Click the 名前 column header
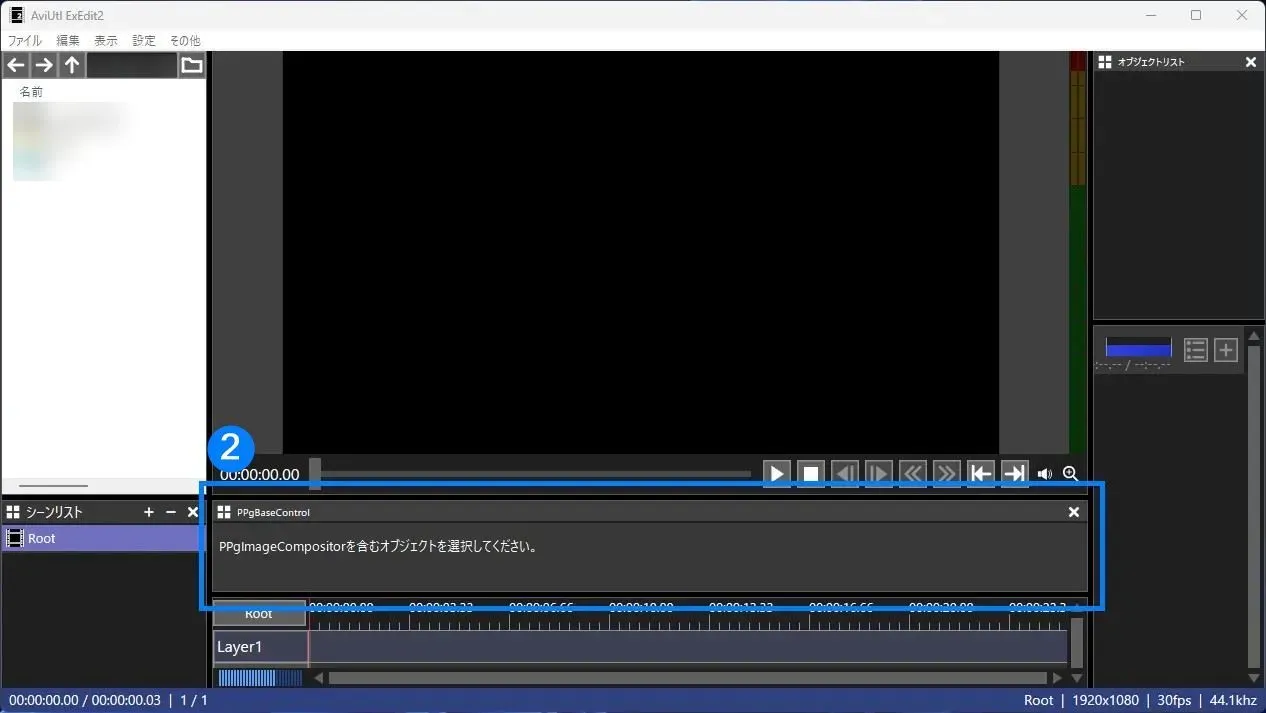 click(32, 91)
